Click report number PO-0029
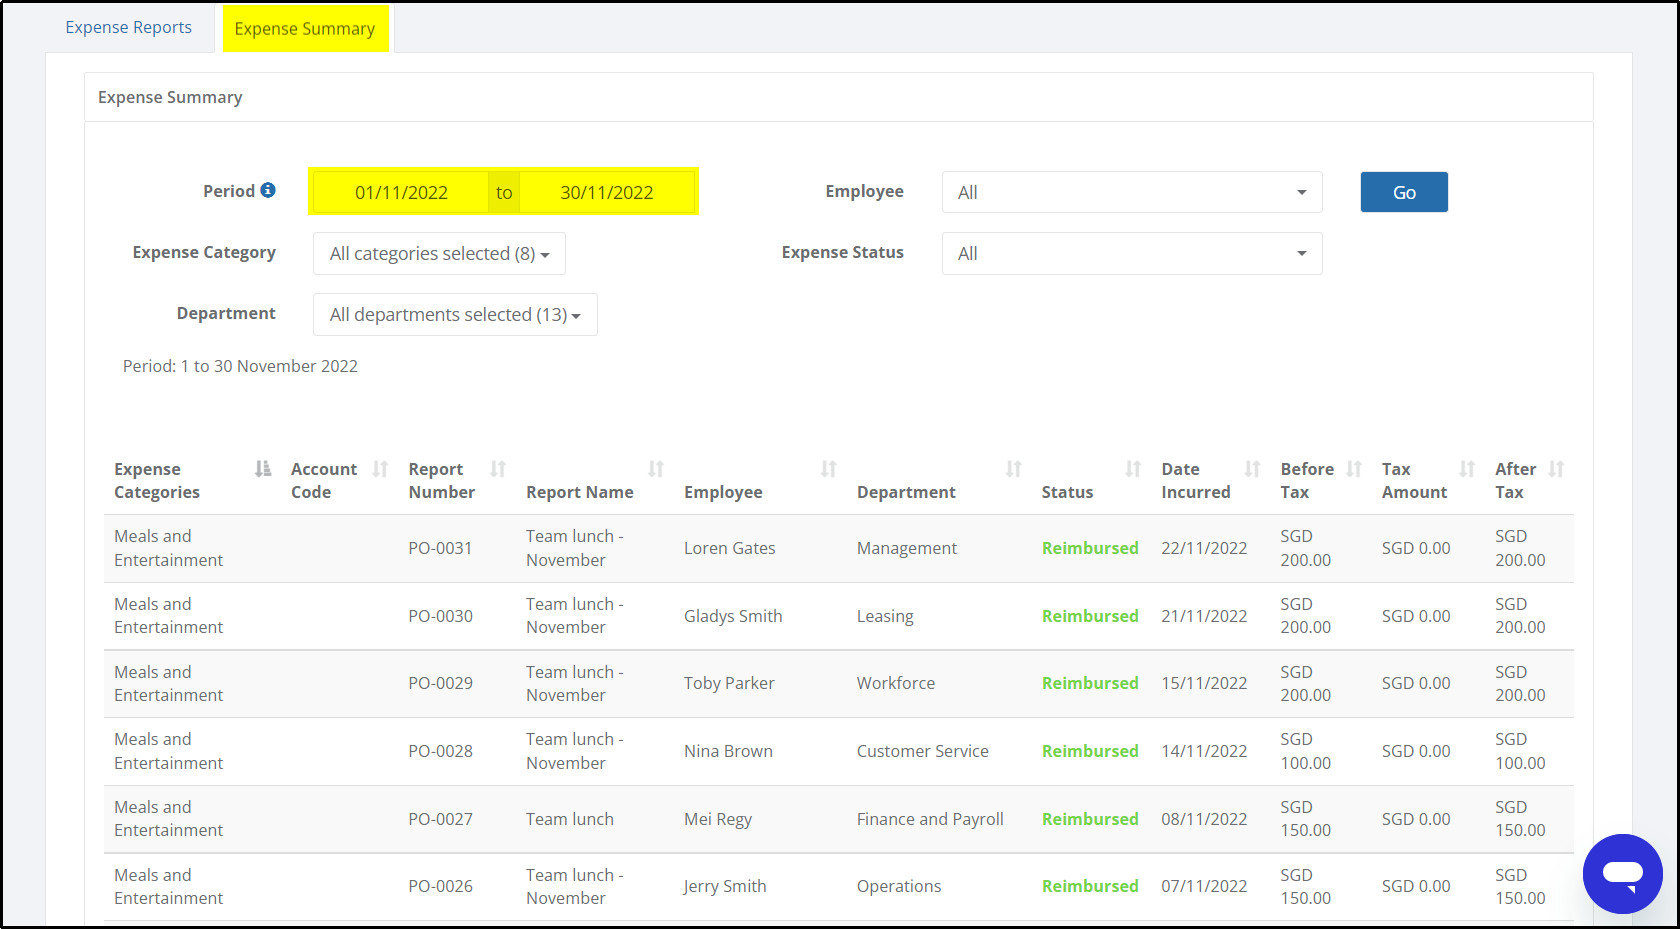Screen dimensions: 1680x929 (x=440, y=683)
